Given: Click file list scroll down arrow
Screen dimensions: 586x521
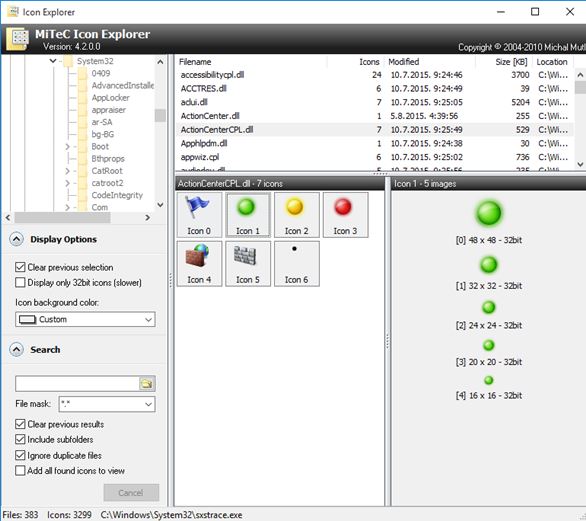Looking at the screenshot, I should click(580, 164).
